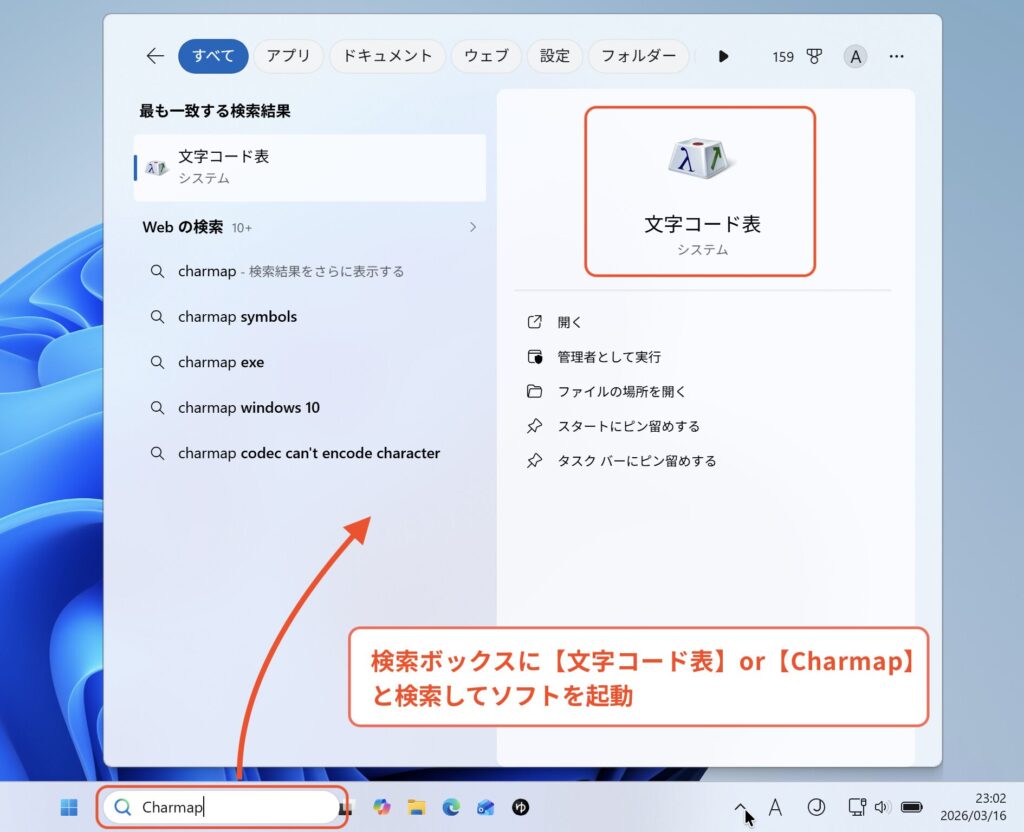Click the volume speaker tray icon
This screenshot has height=832, width=1024.
coord(881,807)
